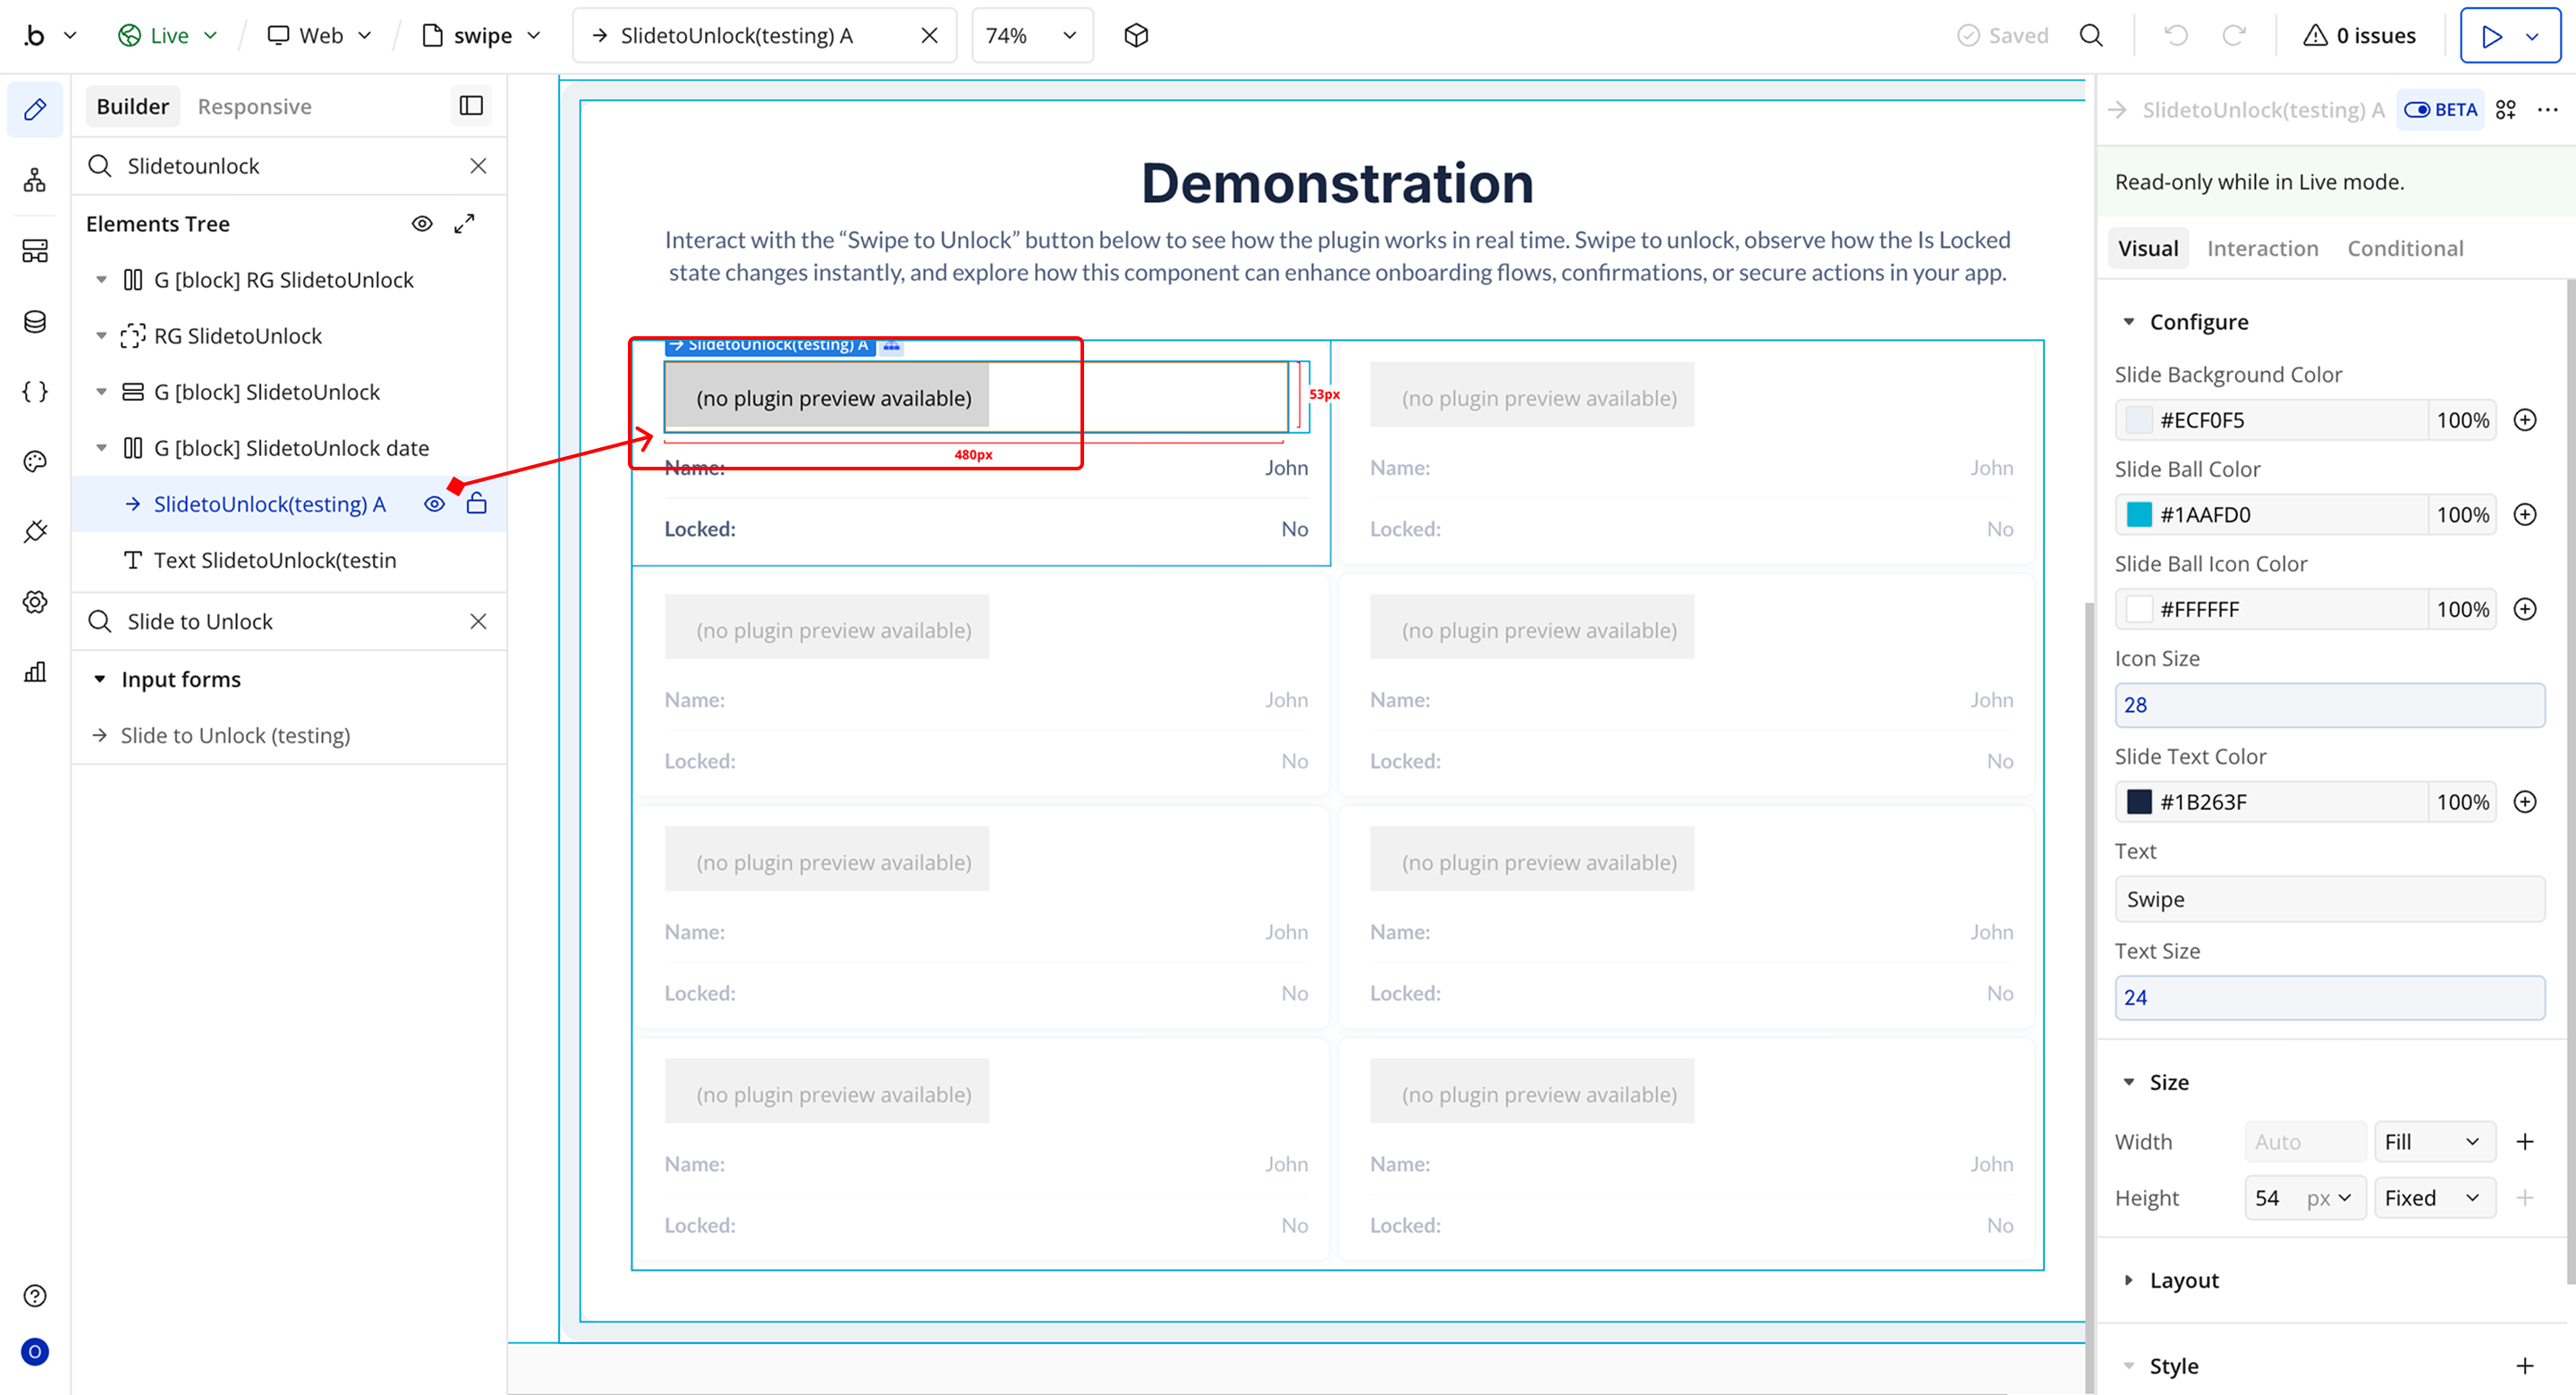2576x1395 pixels.
Task: Open the Data tab database icon
Action: click(x=35, y=321)
